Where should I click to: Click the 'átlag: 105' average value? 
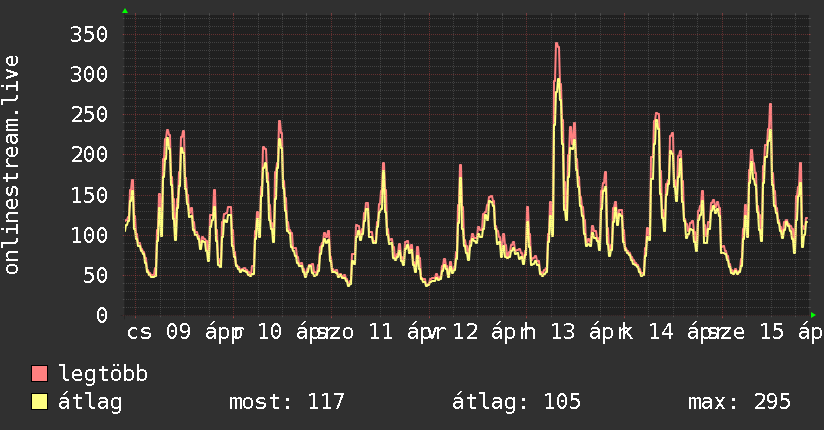point(516,402)
